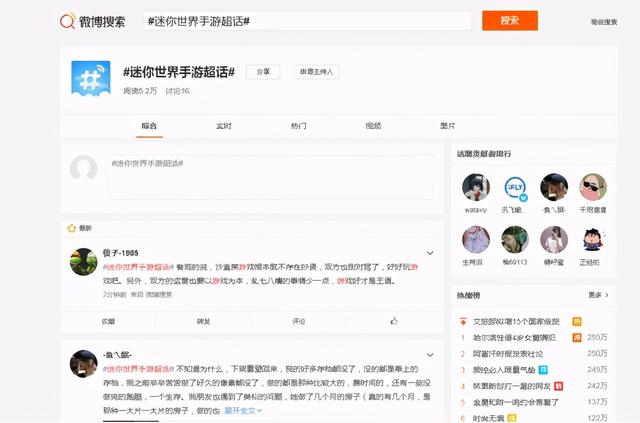Click the Weibo search magnifier logo
Screen dimensions: 640x423
coord(67,20)
